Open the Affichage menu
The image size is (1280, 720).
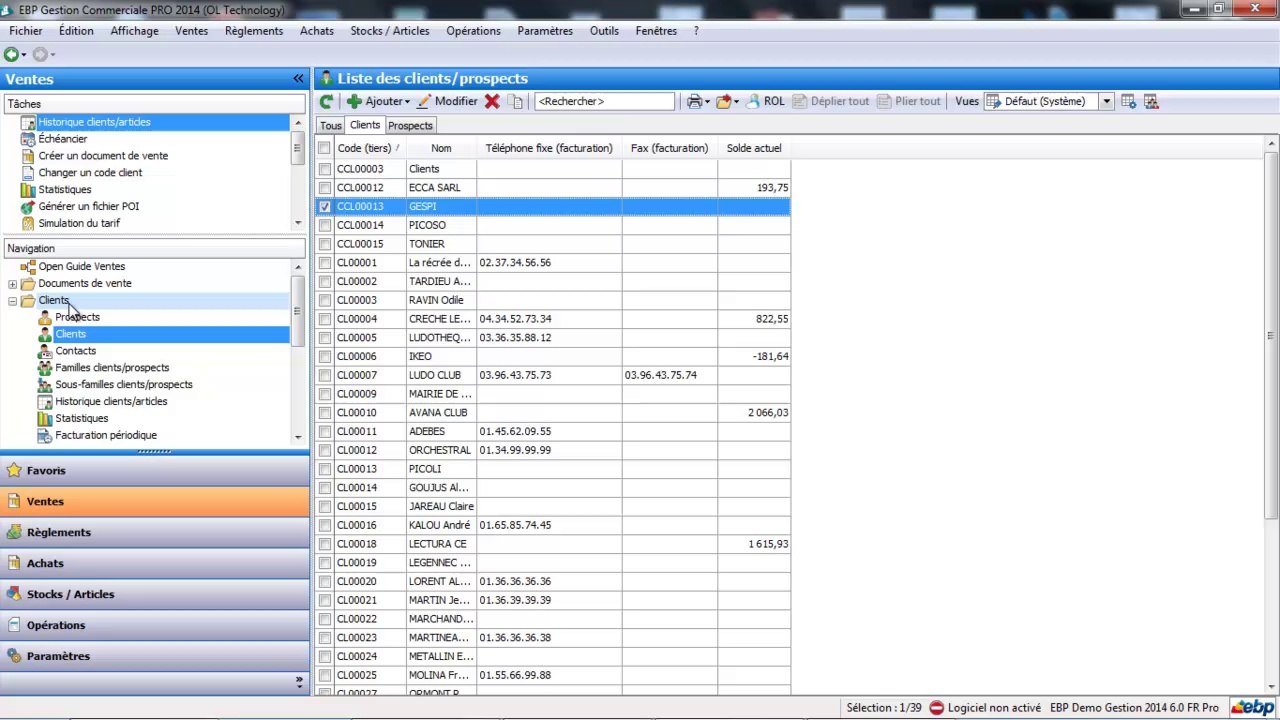click(134, 31)
